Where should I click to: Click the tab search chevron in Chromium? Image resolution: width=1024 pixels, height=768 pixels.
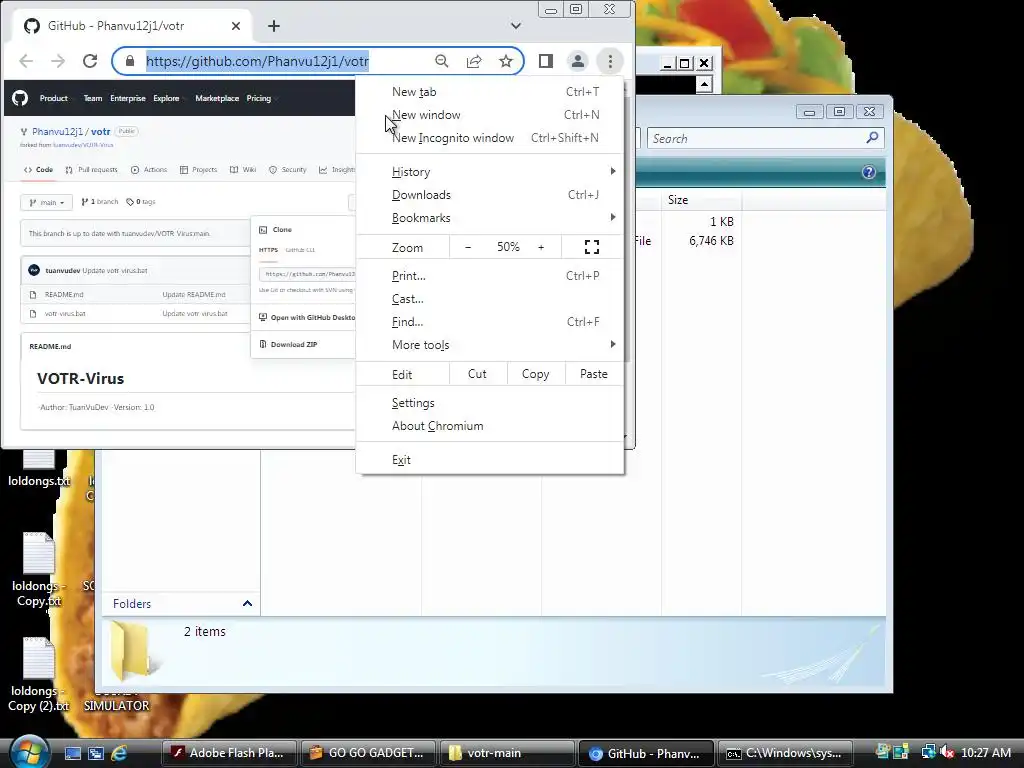click(x=516, y=26)
